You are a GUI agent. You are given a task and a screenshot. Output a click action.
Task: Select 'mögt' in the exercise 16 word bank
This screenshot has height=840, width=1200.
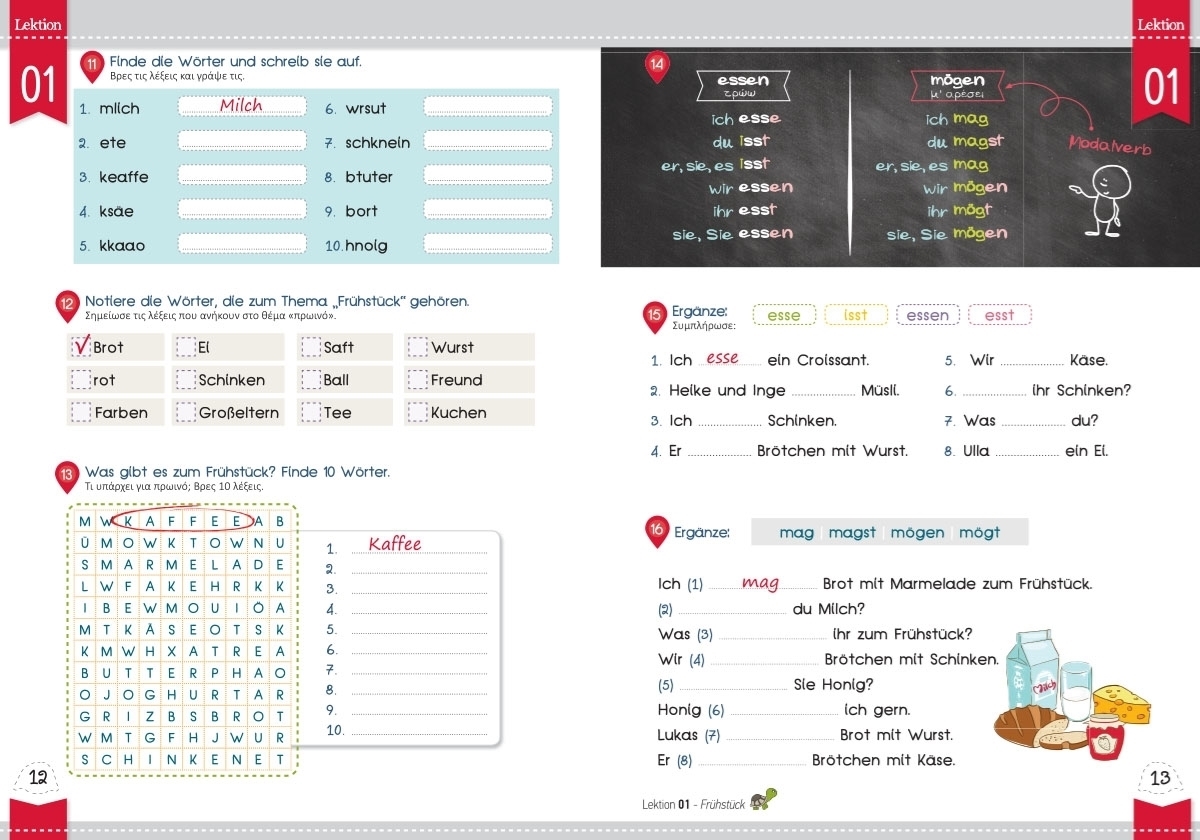[979, 533]
